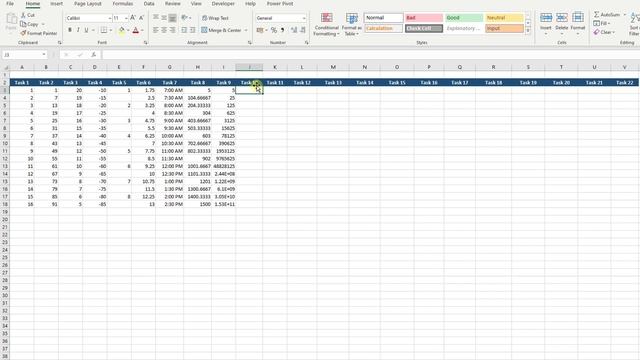Open Merge & Center dropdown arrow
640x360 pixels.
pos(246,30)
